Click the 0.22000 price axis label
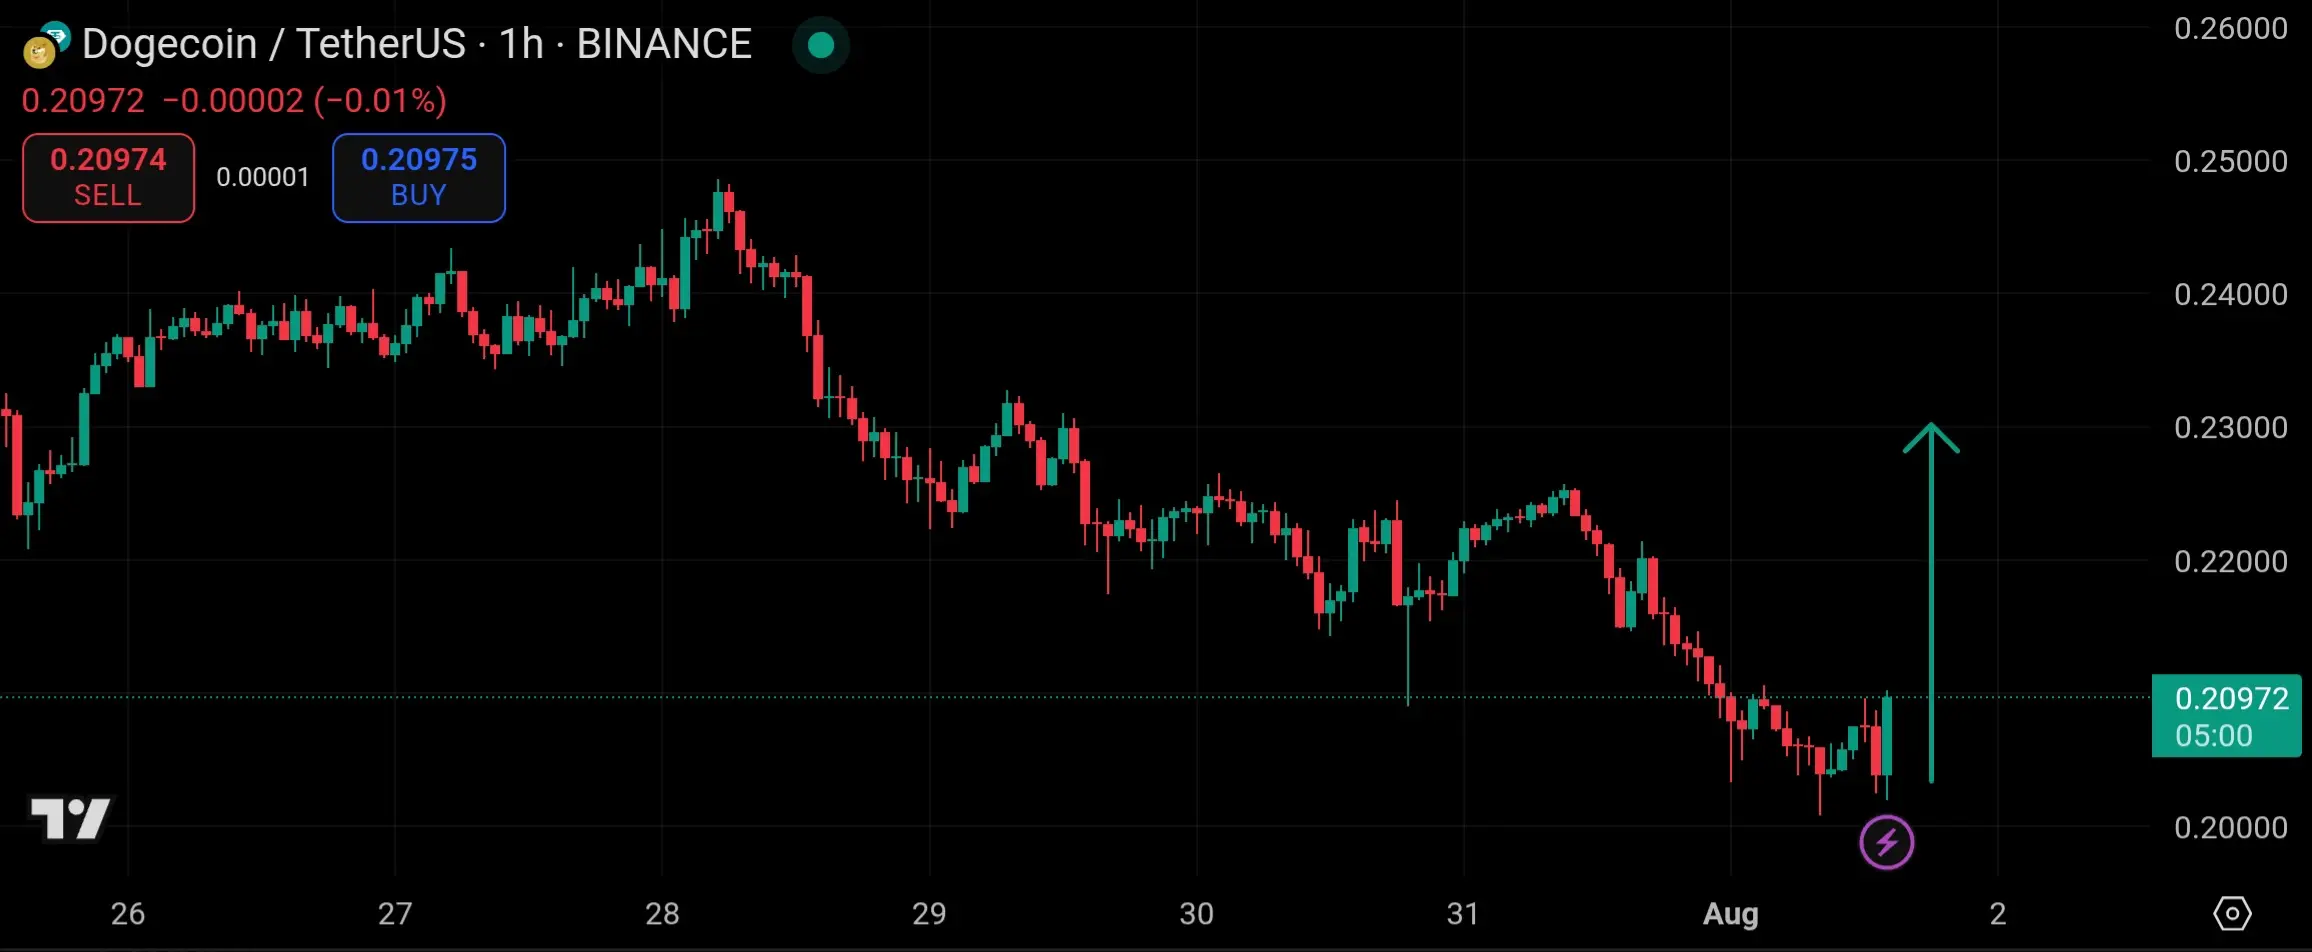Viewport: 2312px width, 952px height. tap(2230, 561)
